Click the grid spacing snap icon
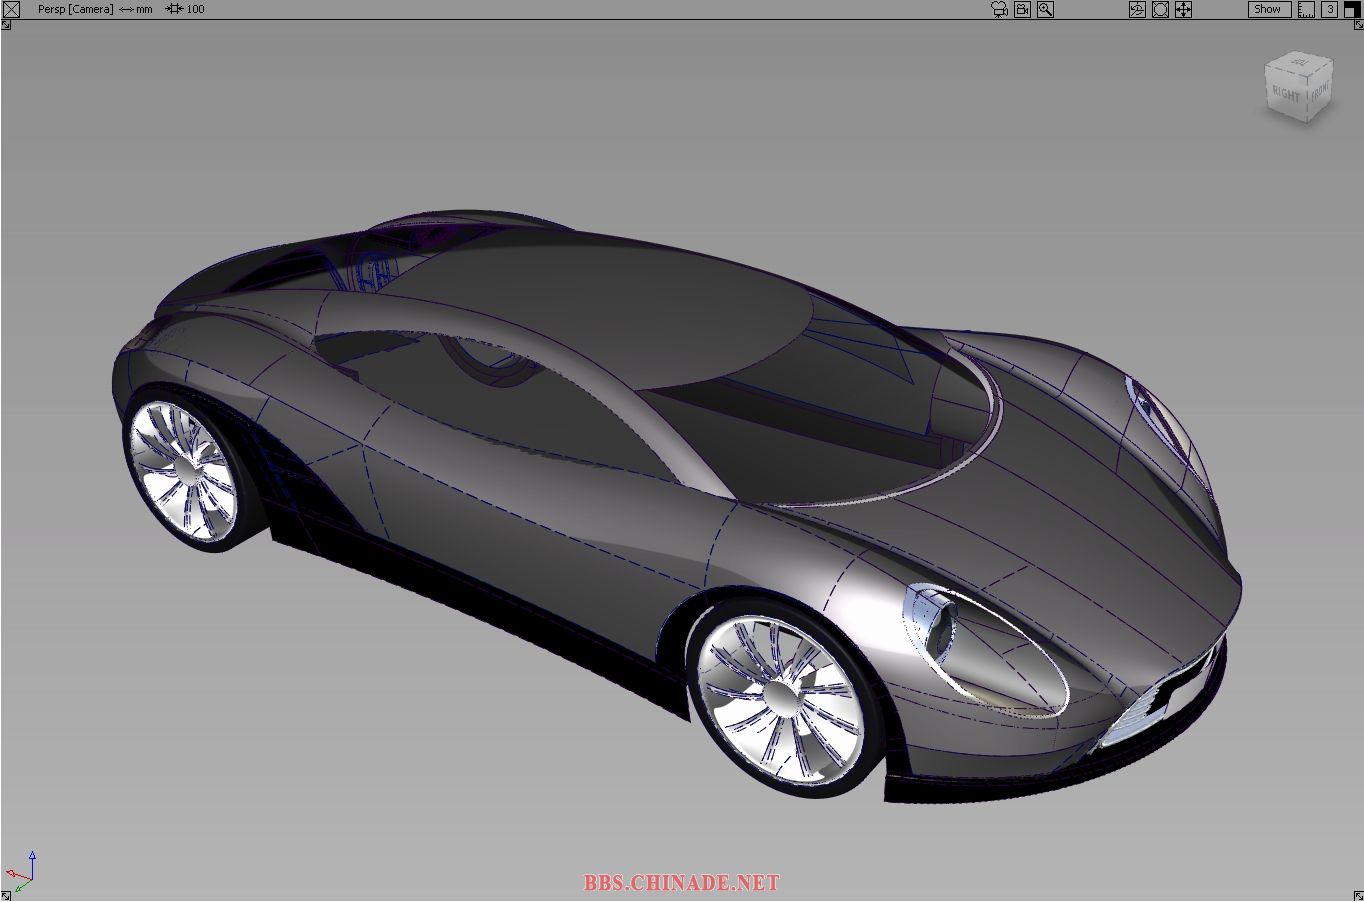This screenshot has height=902, width=1364. 174,9
